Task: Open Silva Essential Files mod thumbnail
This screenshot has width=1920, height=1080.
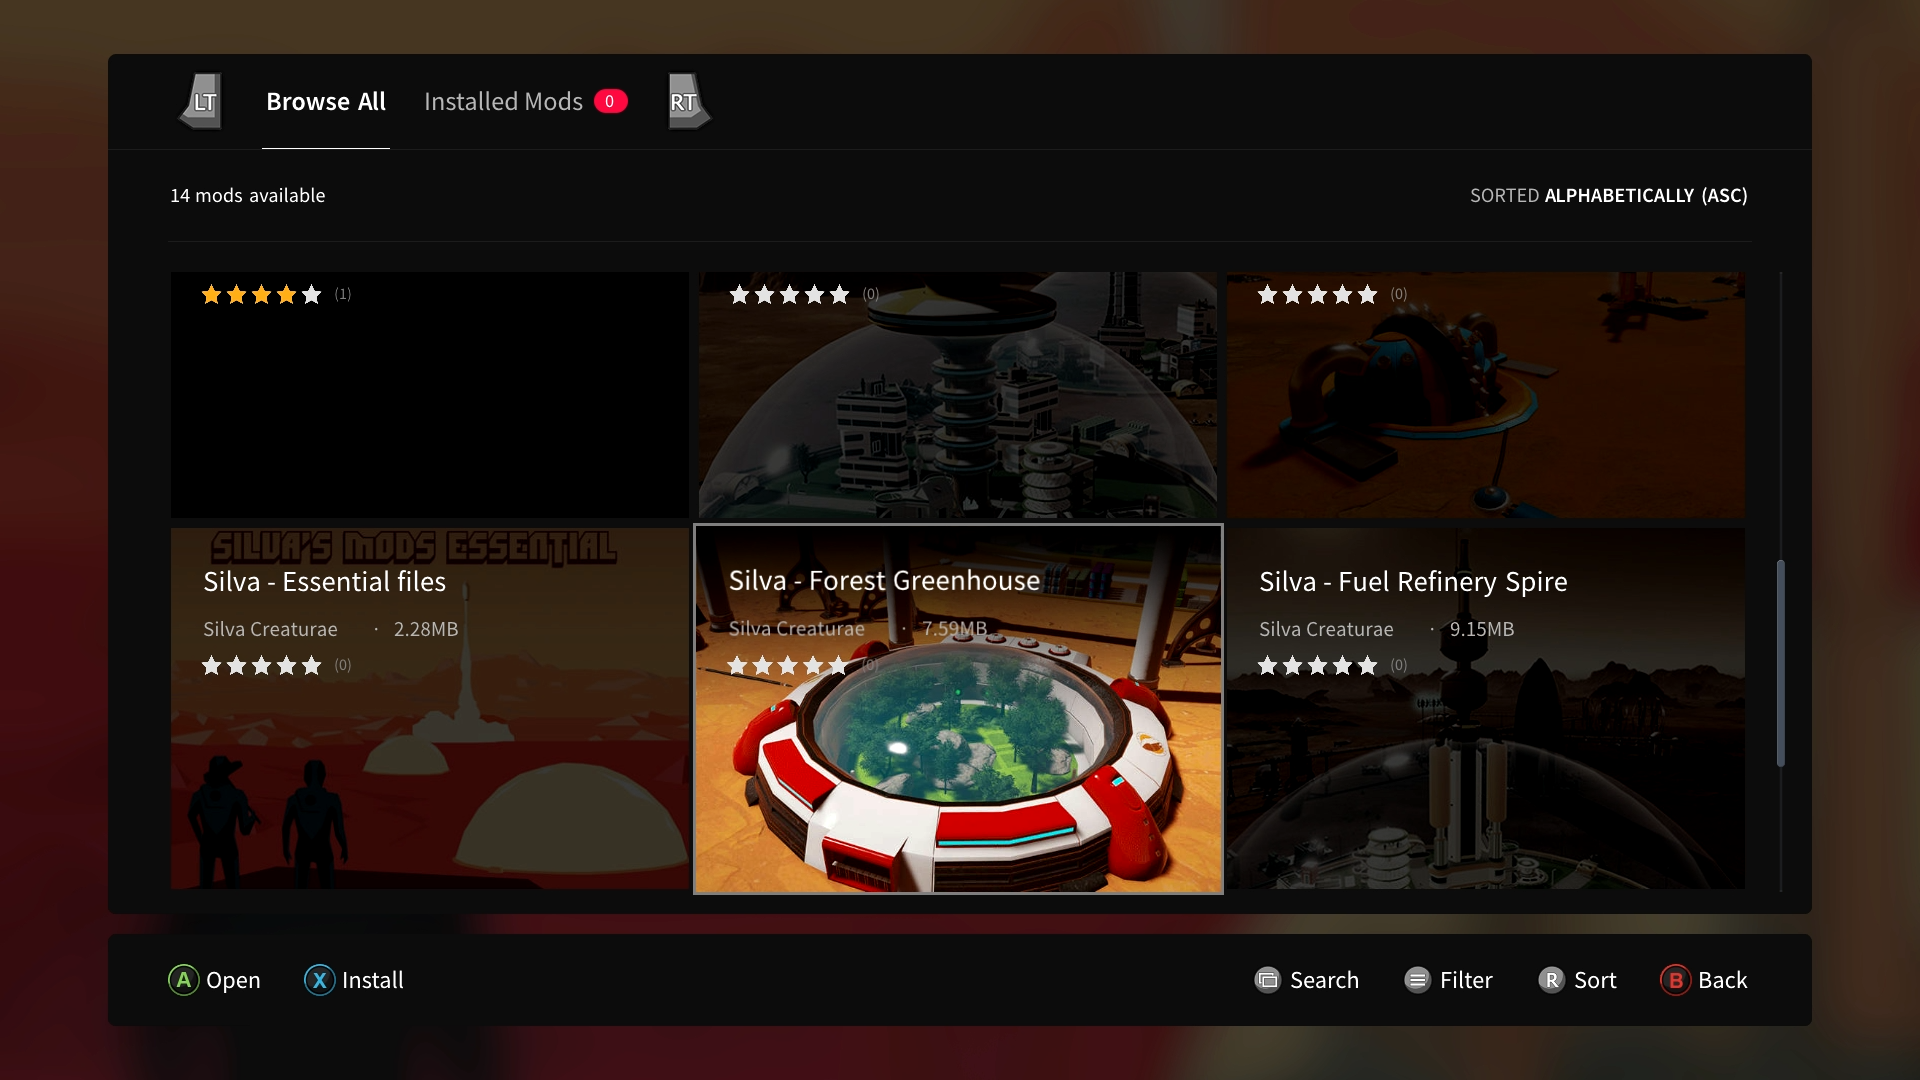Action: (430, 708)
